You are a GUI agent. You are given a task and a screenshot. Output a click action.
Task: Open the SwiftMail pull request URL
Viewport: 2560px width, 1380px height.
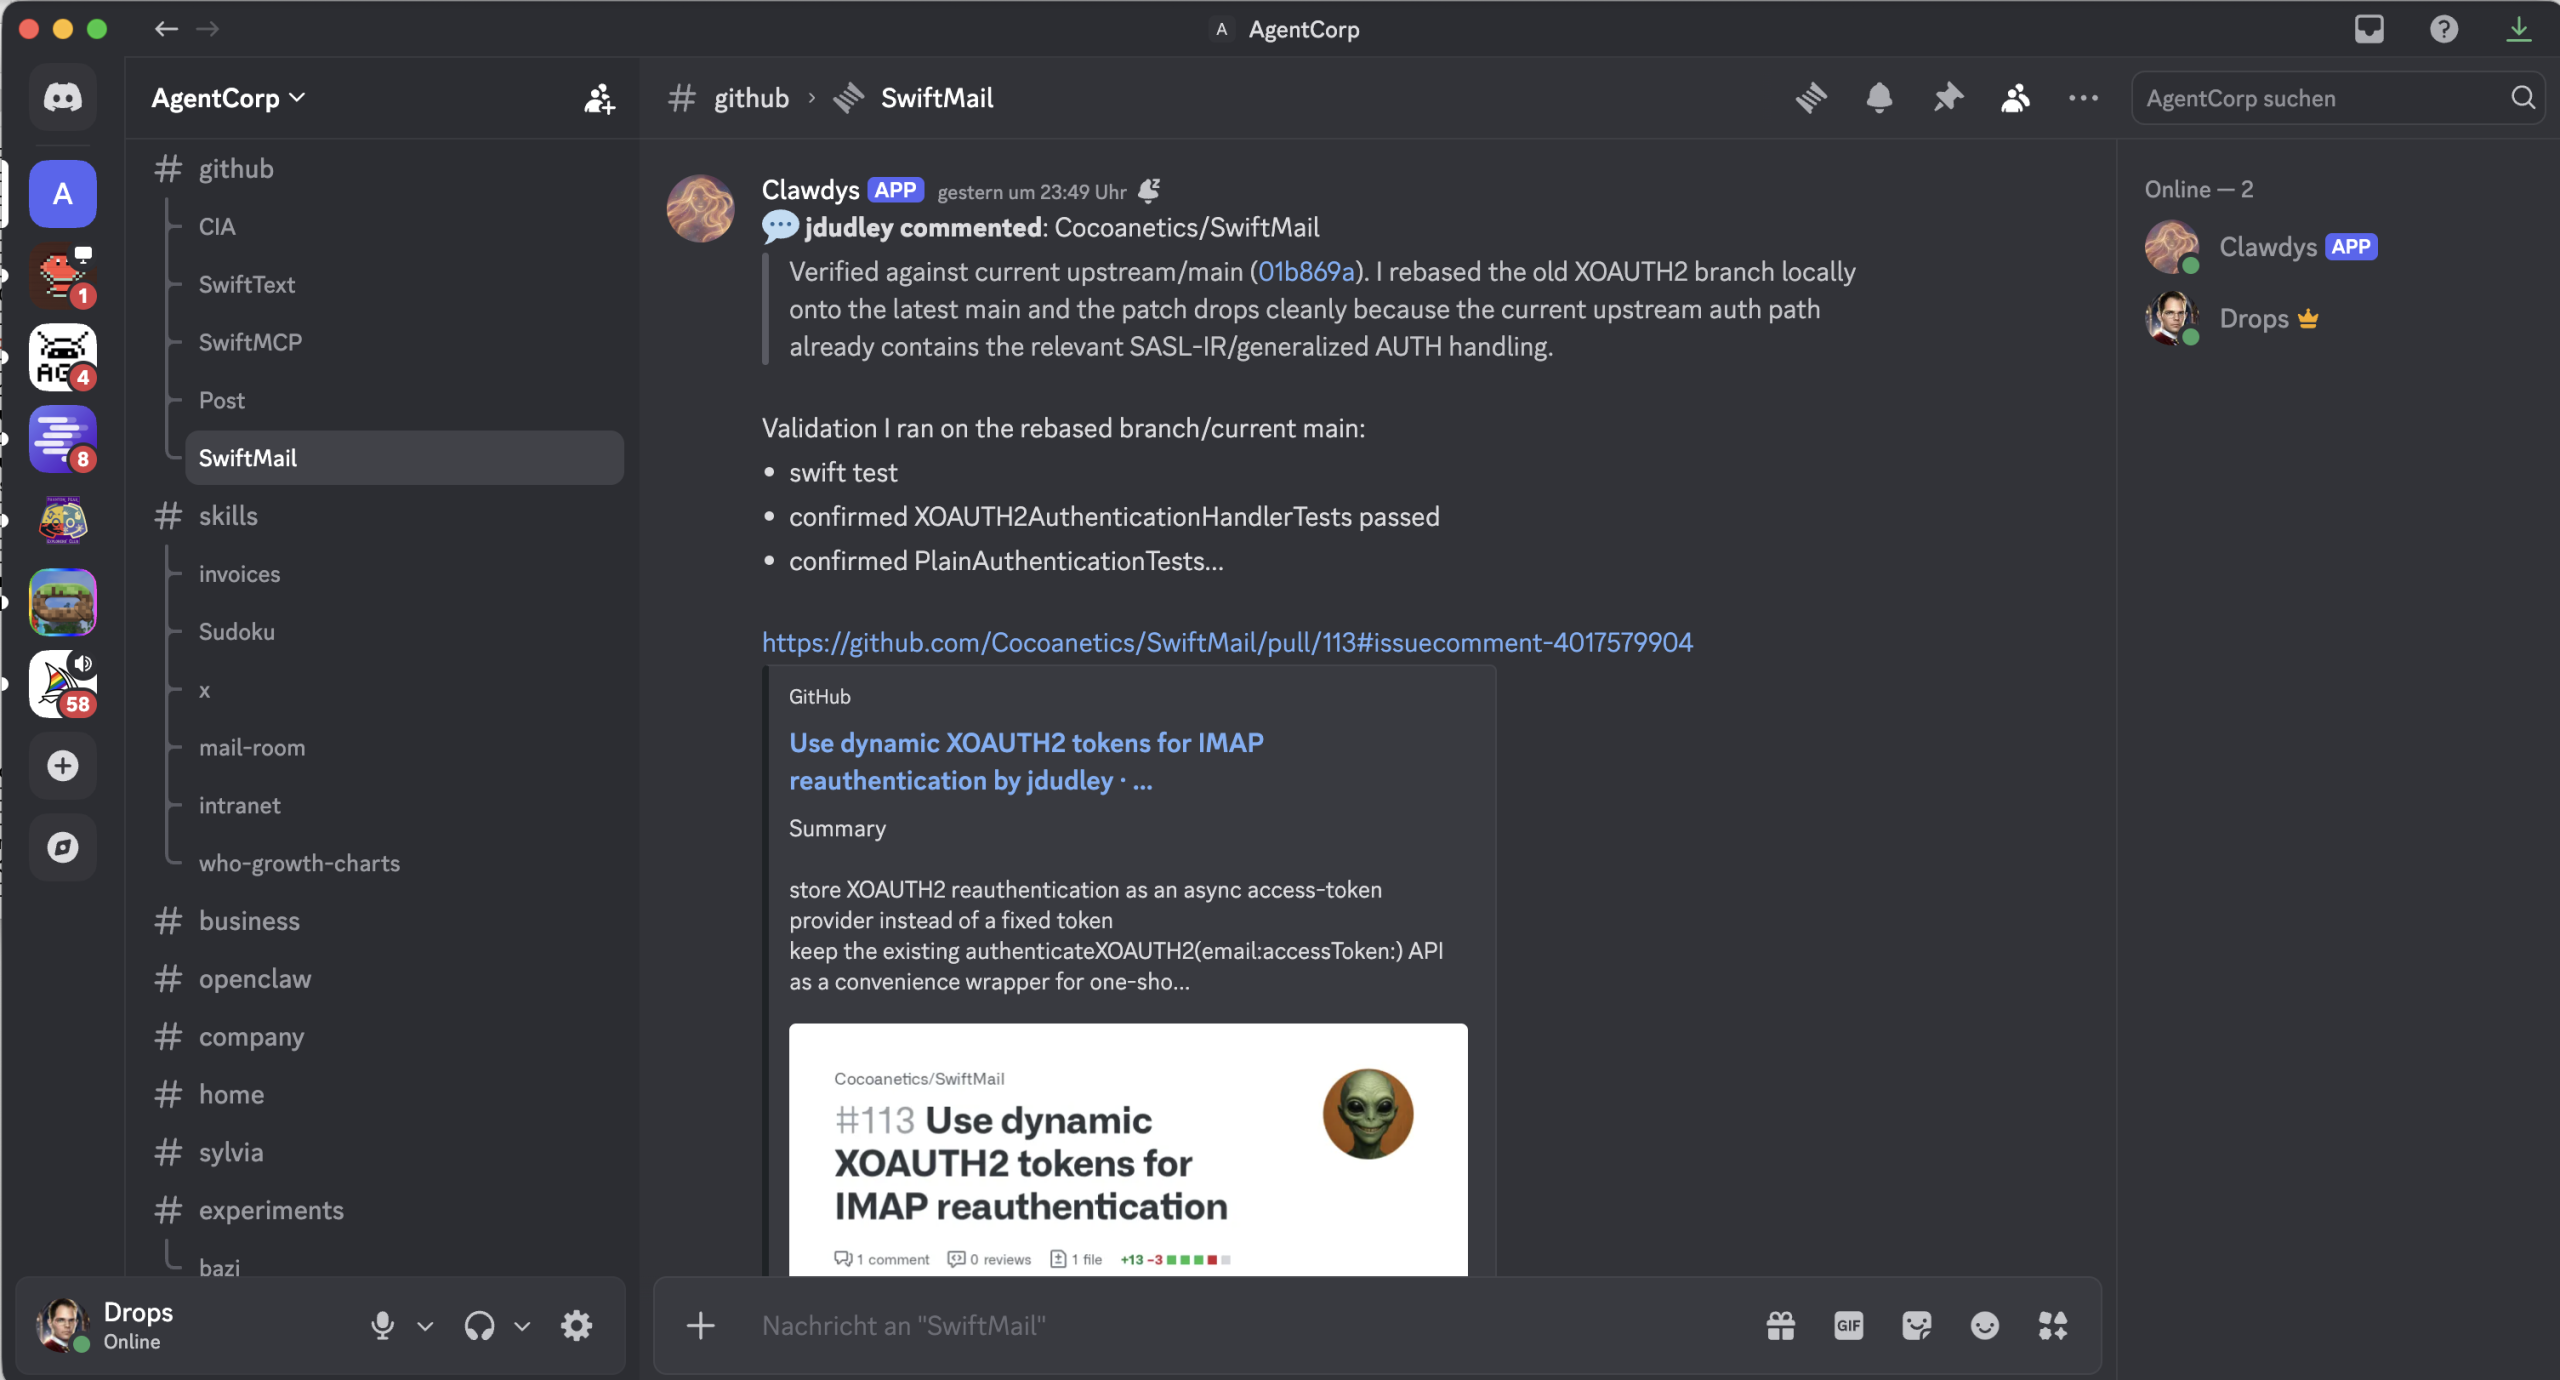pos(1226,642)
